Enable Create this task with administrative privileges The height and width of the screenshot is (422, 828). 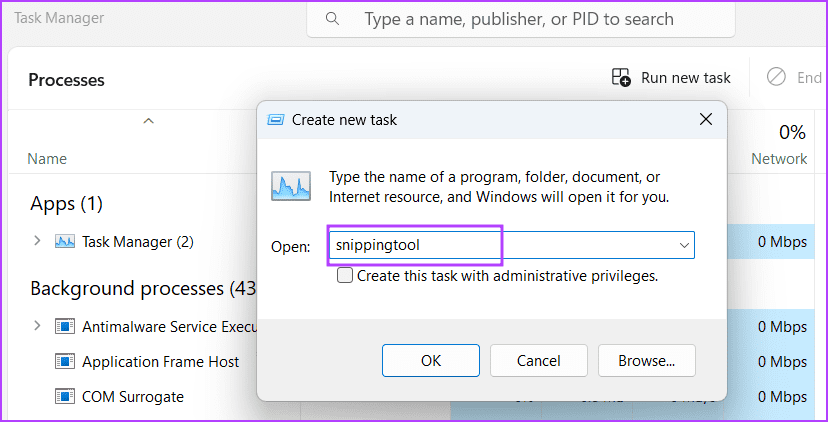tap(345, 276)
